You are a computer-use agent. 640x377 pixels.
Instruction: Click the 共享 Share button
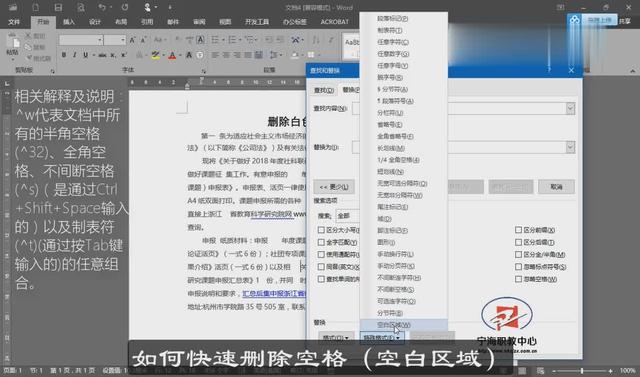(x=624, y=21)
